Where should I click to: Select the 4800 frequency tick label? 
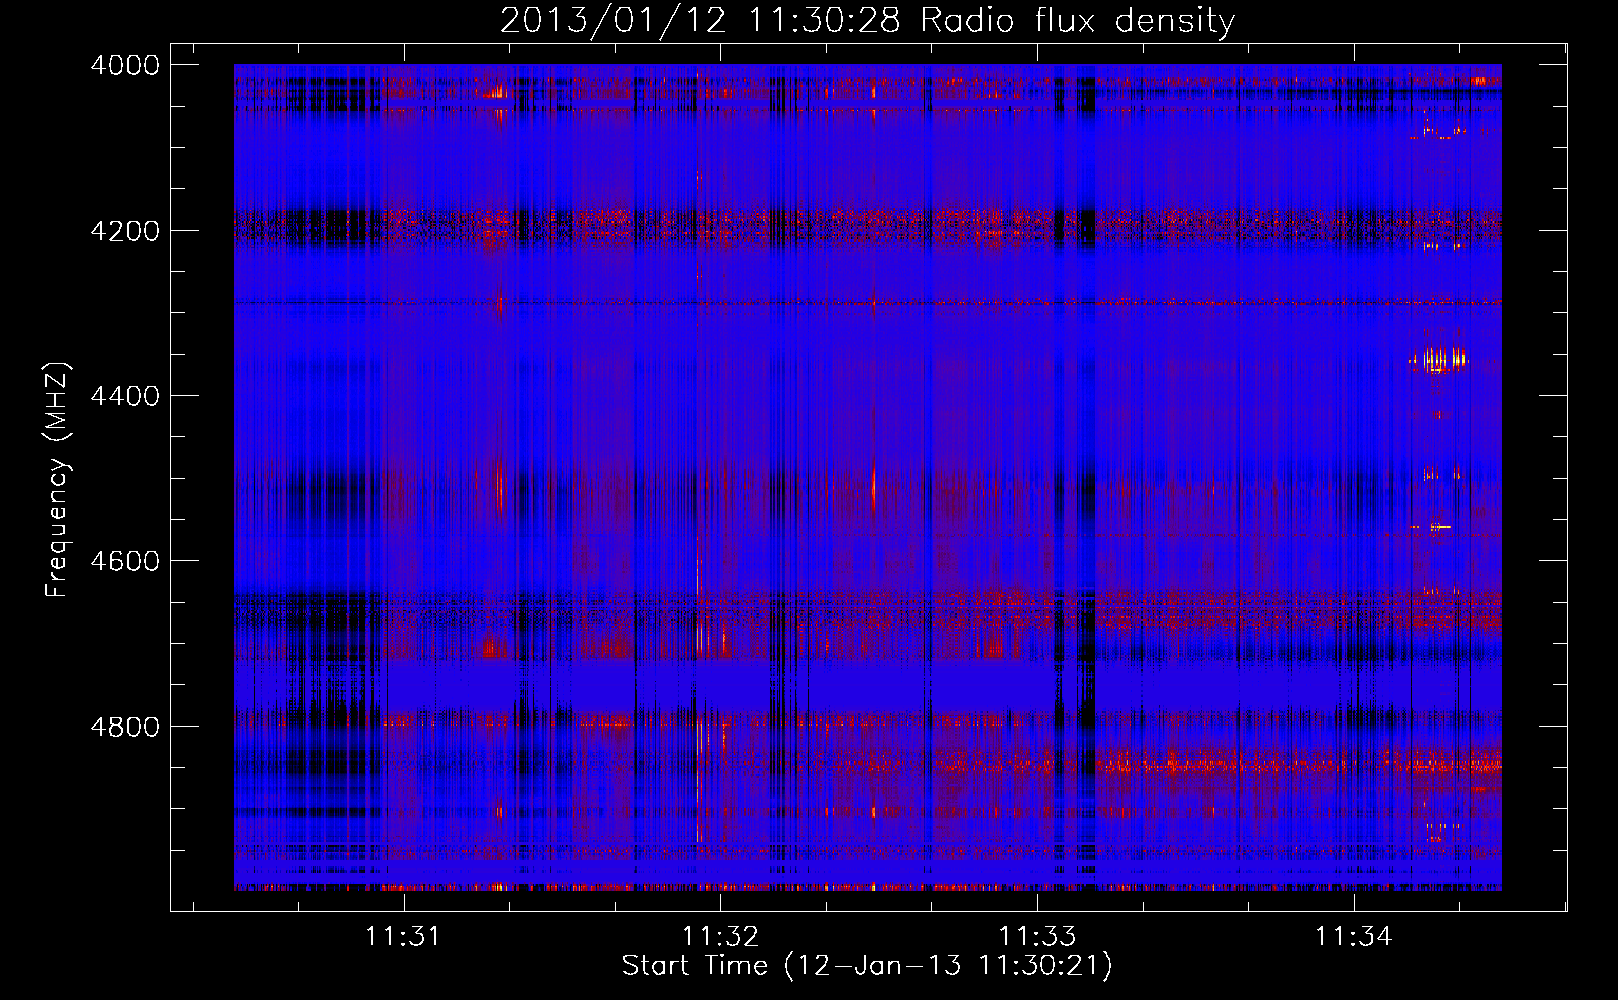tap(125, 727)
